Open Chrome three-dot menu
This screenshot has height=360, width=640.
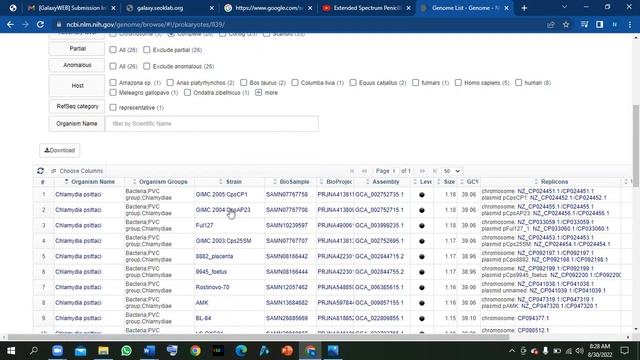[x=630, y=24]
